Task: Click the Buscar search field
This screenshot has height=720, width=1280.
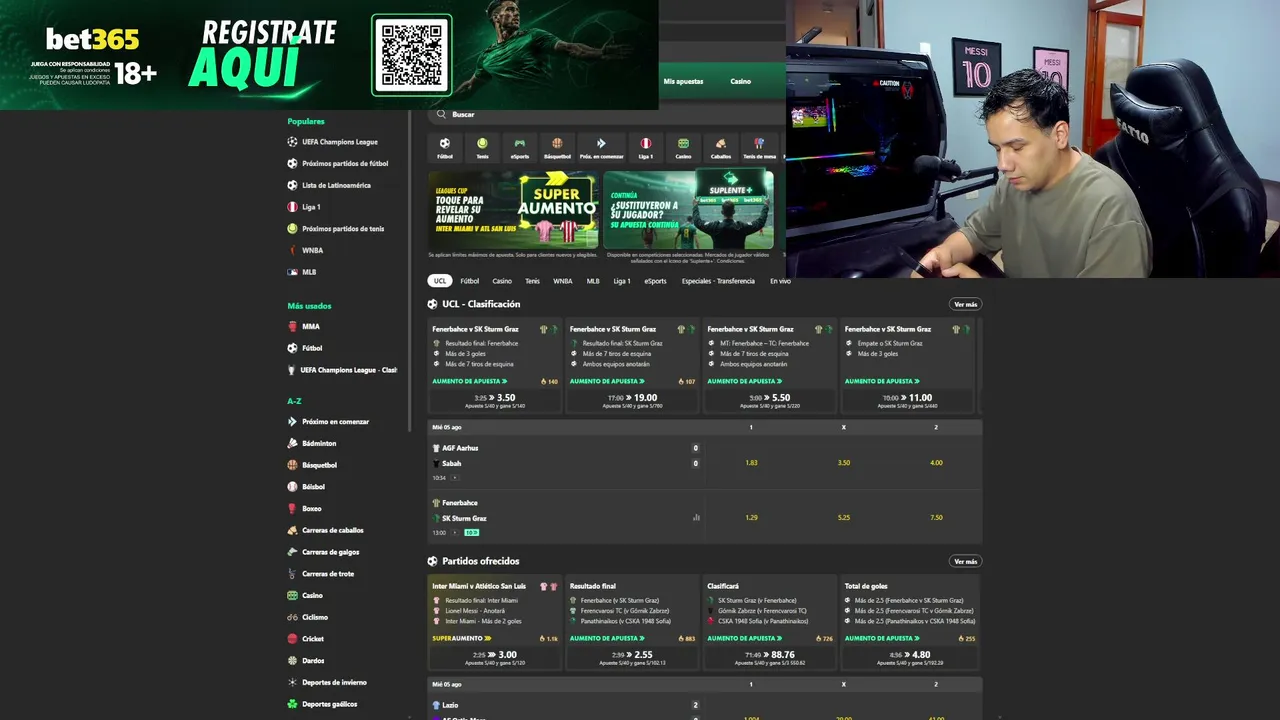Action: [x=606, y=114]
